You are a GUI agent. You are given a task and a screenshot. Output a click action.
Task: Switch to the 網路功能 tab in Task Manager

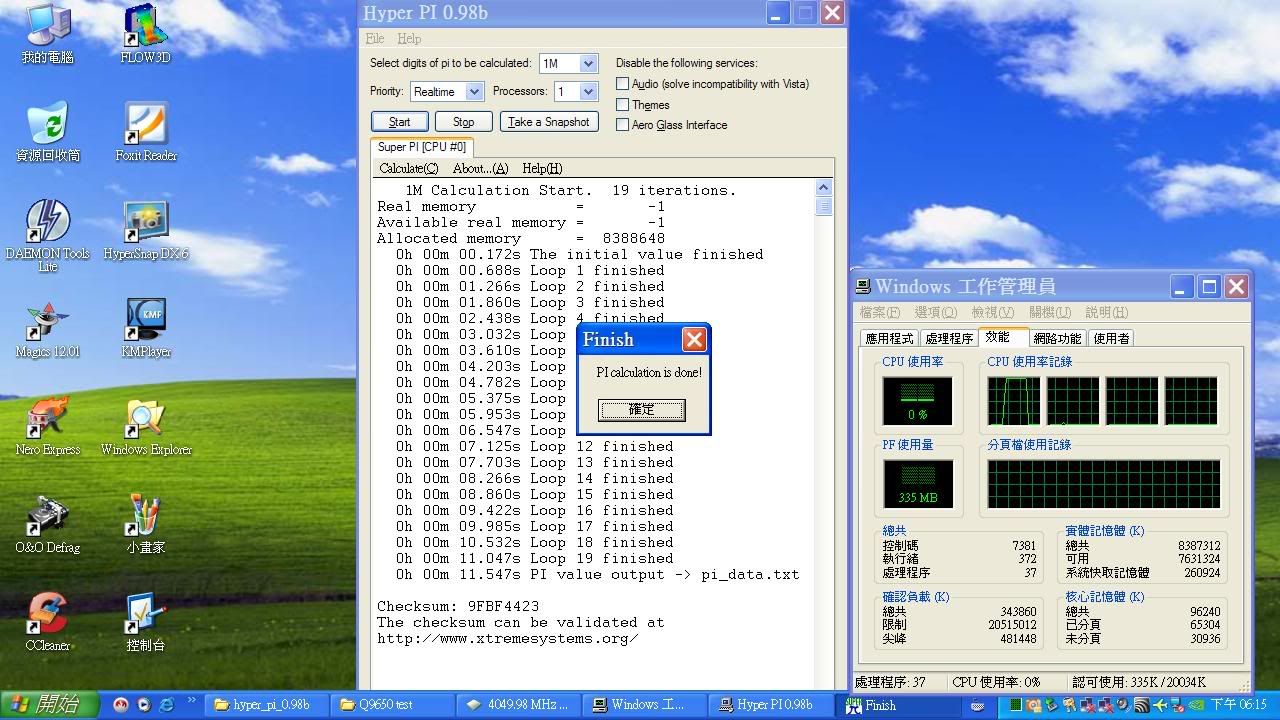click(1057, 338)
